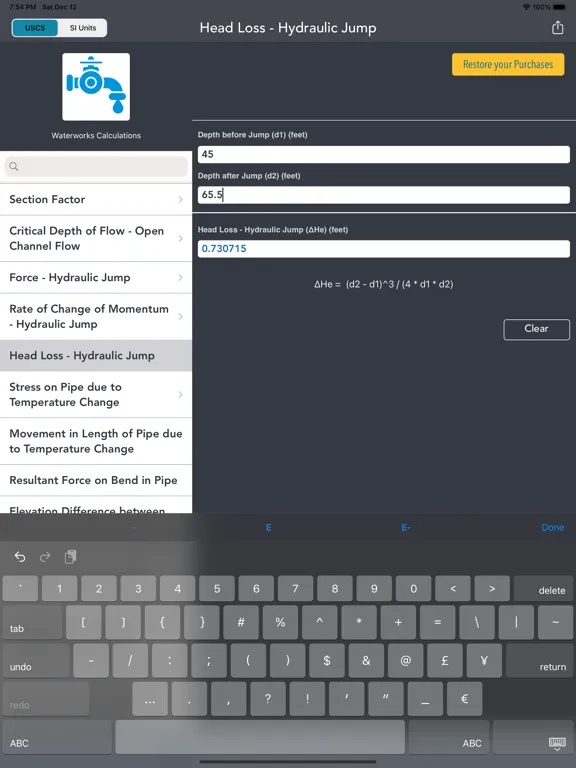Tap the asterisk key
Viewport: 576px width, 768px height.
click(x=359, y=623)
